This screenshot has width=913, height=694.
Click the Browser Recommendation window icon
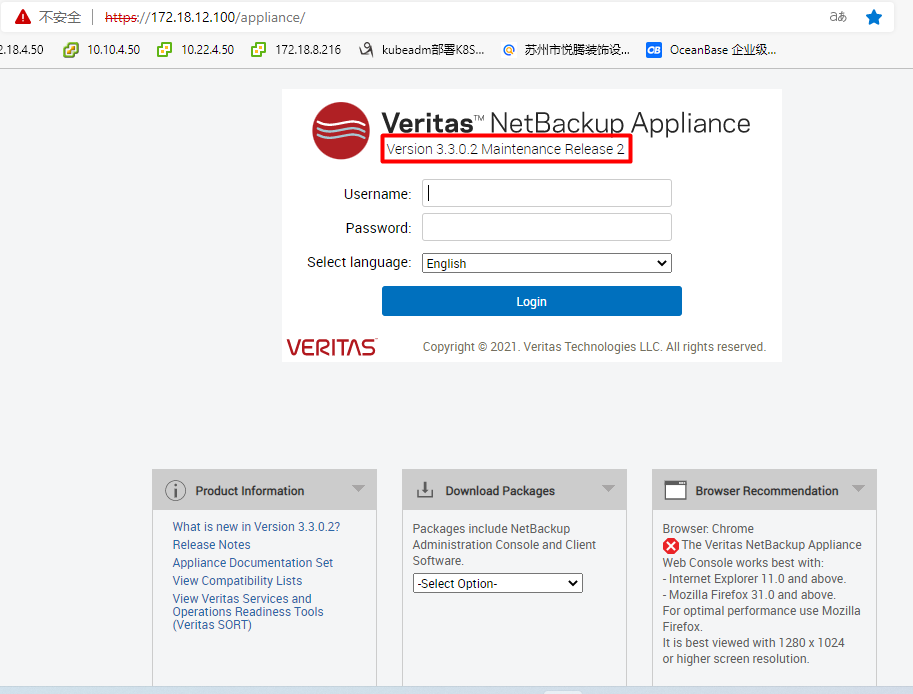[675, 490]
